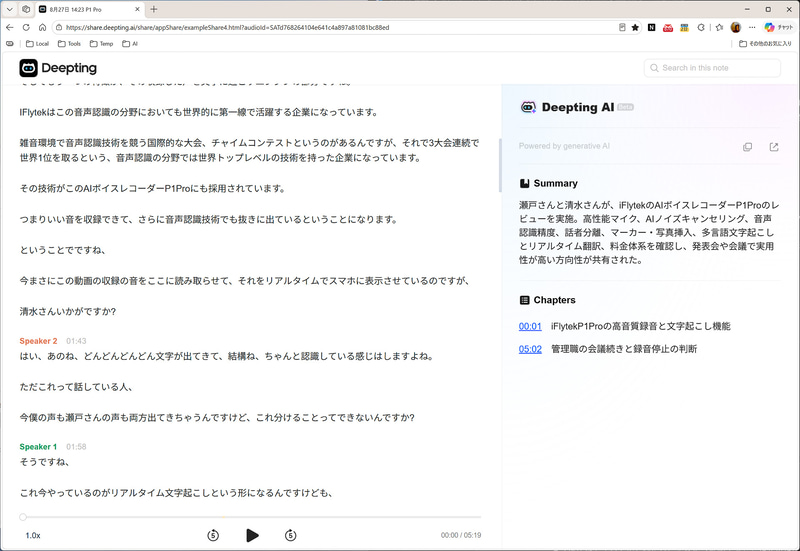Click the yellow calendar extension icon
This screenshot has width=800, height=551.
pos(684,28)
